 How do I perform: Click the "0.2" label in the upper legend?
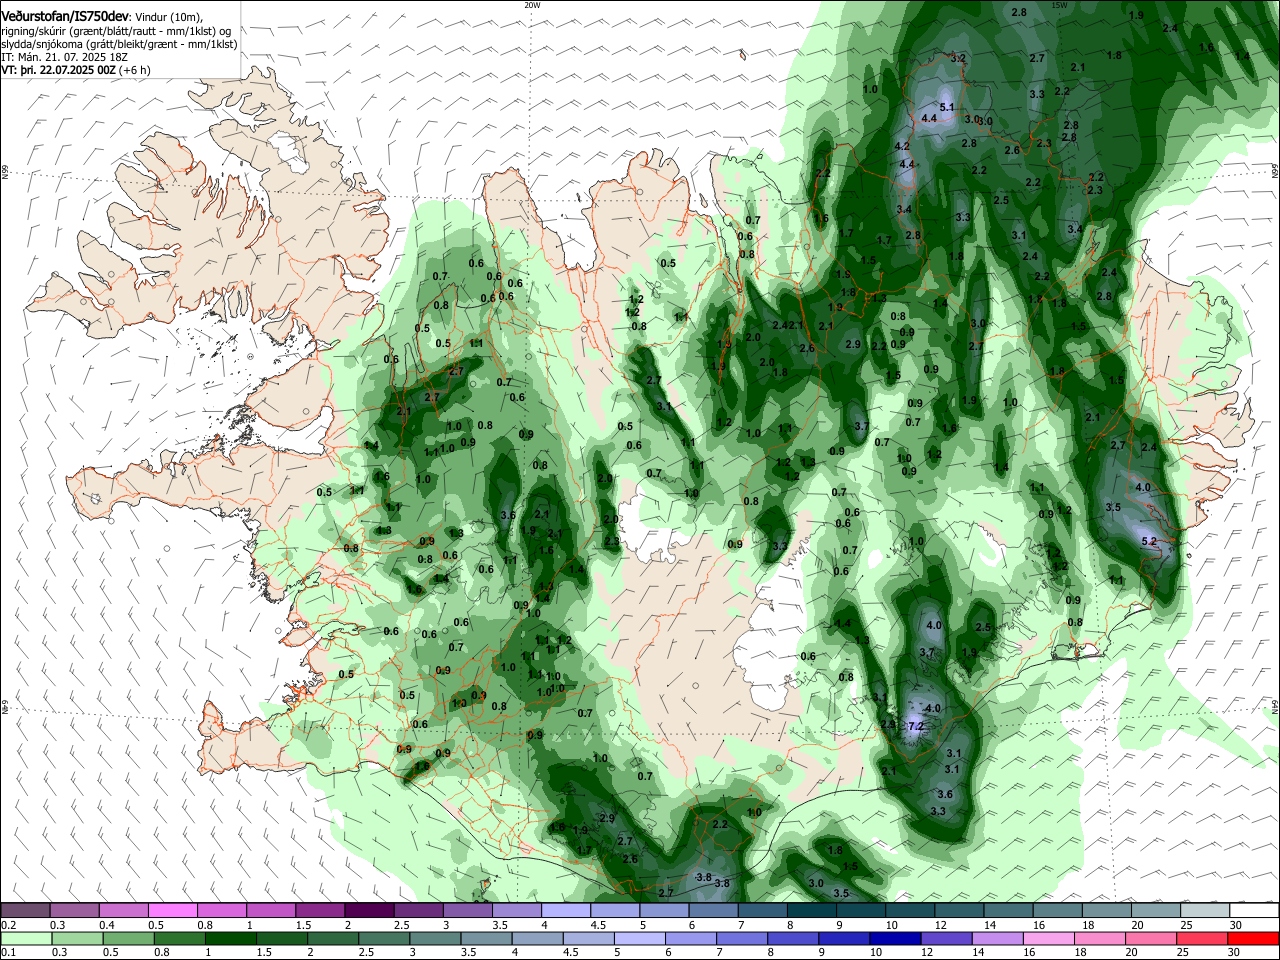click(x=7, y=925)
